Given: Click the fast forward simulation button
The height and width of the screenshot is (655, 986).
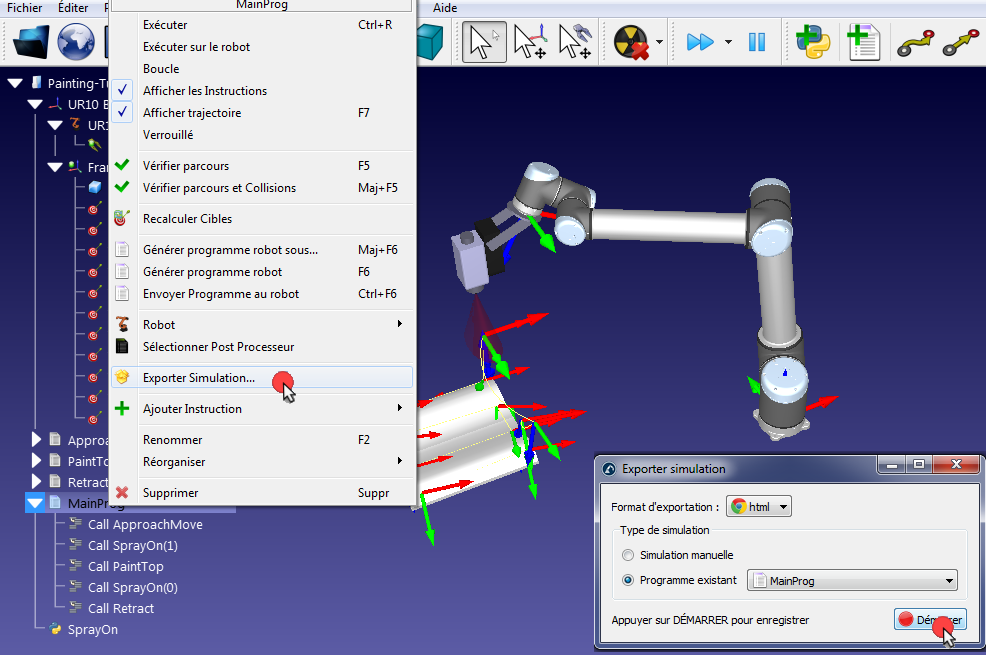Looking at the screenshot, I should click(x=700, y=42).
